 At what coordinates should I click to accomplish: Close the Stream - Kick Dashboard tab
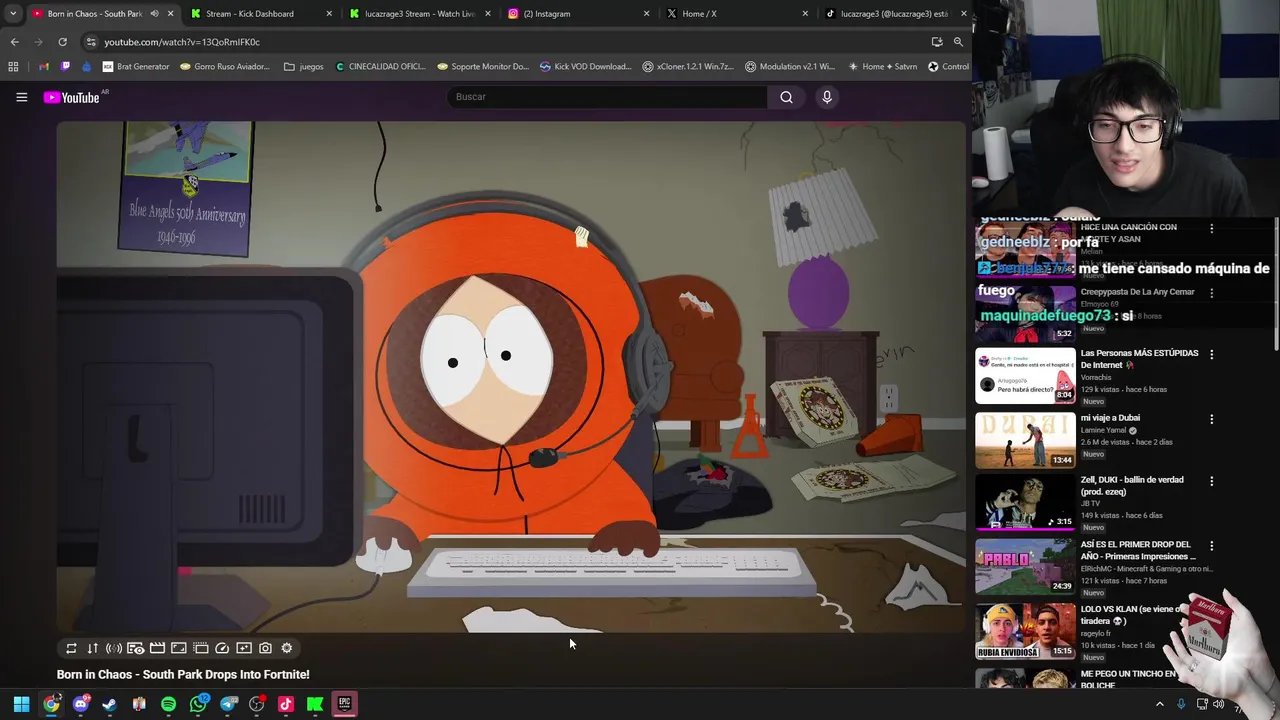(329, 14)
